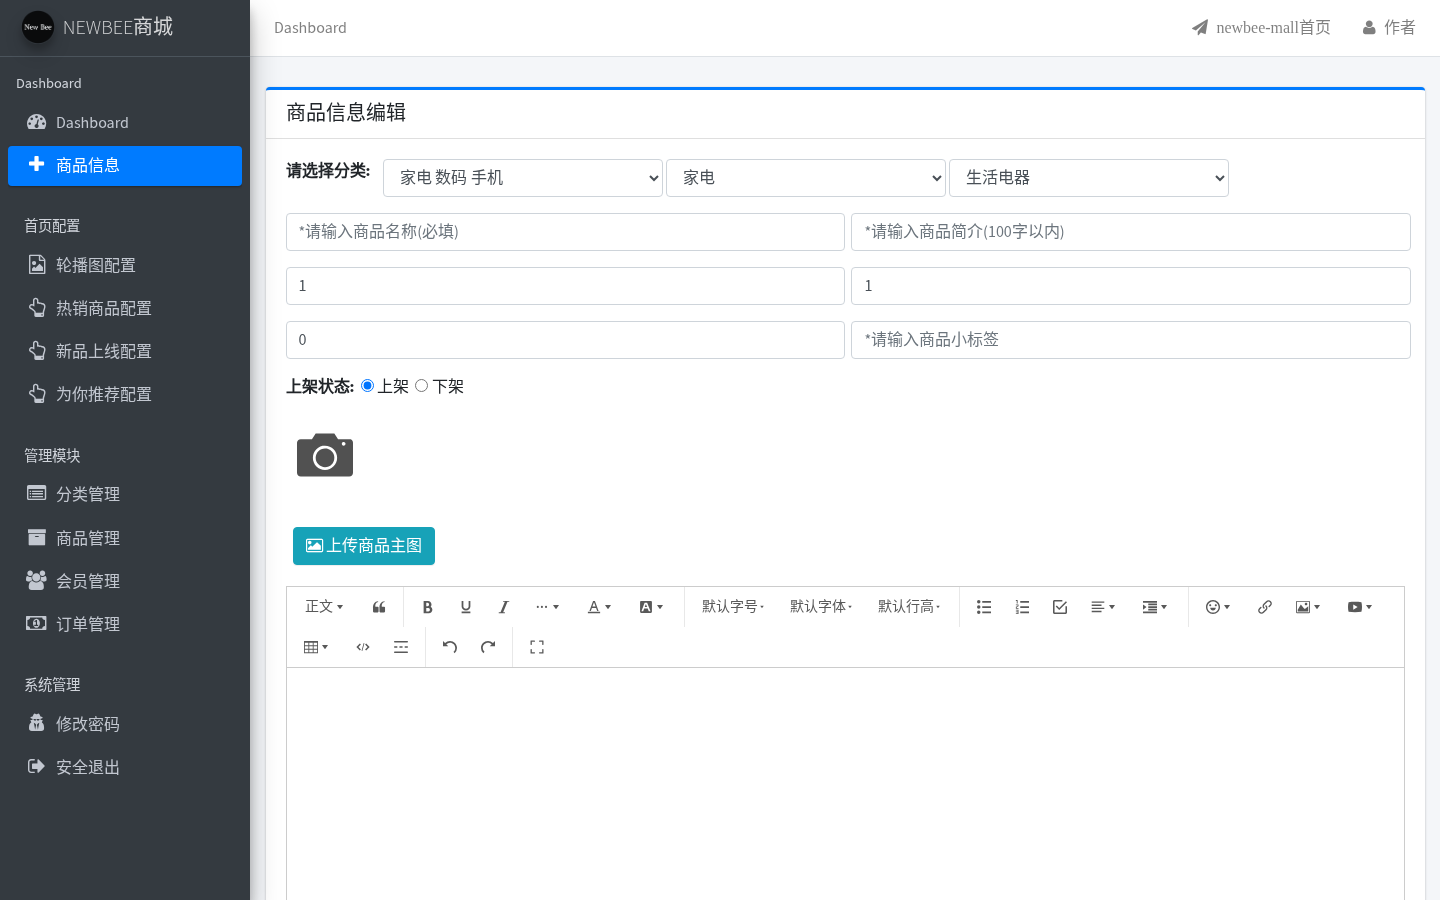Open the newbee-mall首页 link
This screenshot has height=900, width=1440.
(x=1261, y=28)
